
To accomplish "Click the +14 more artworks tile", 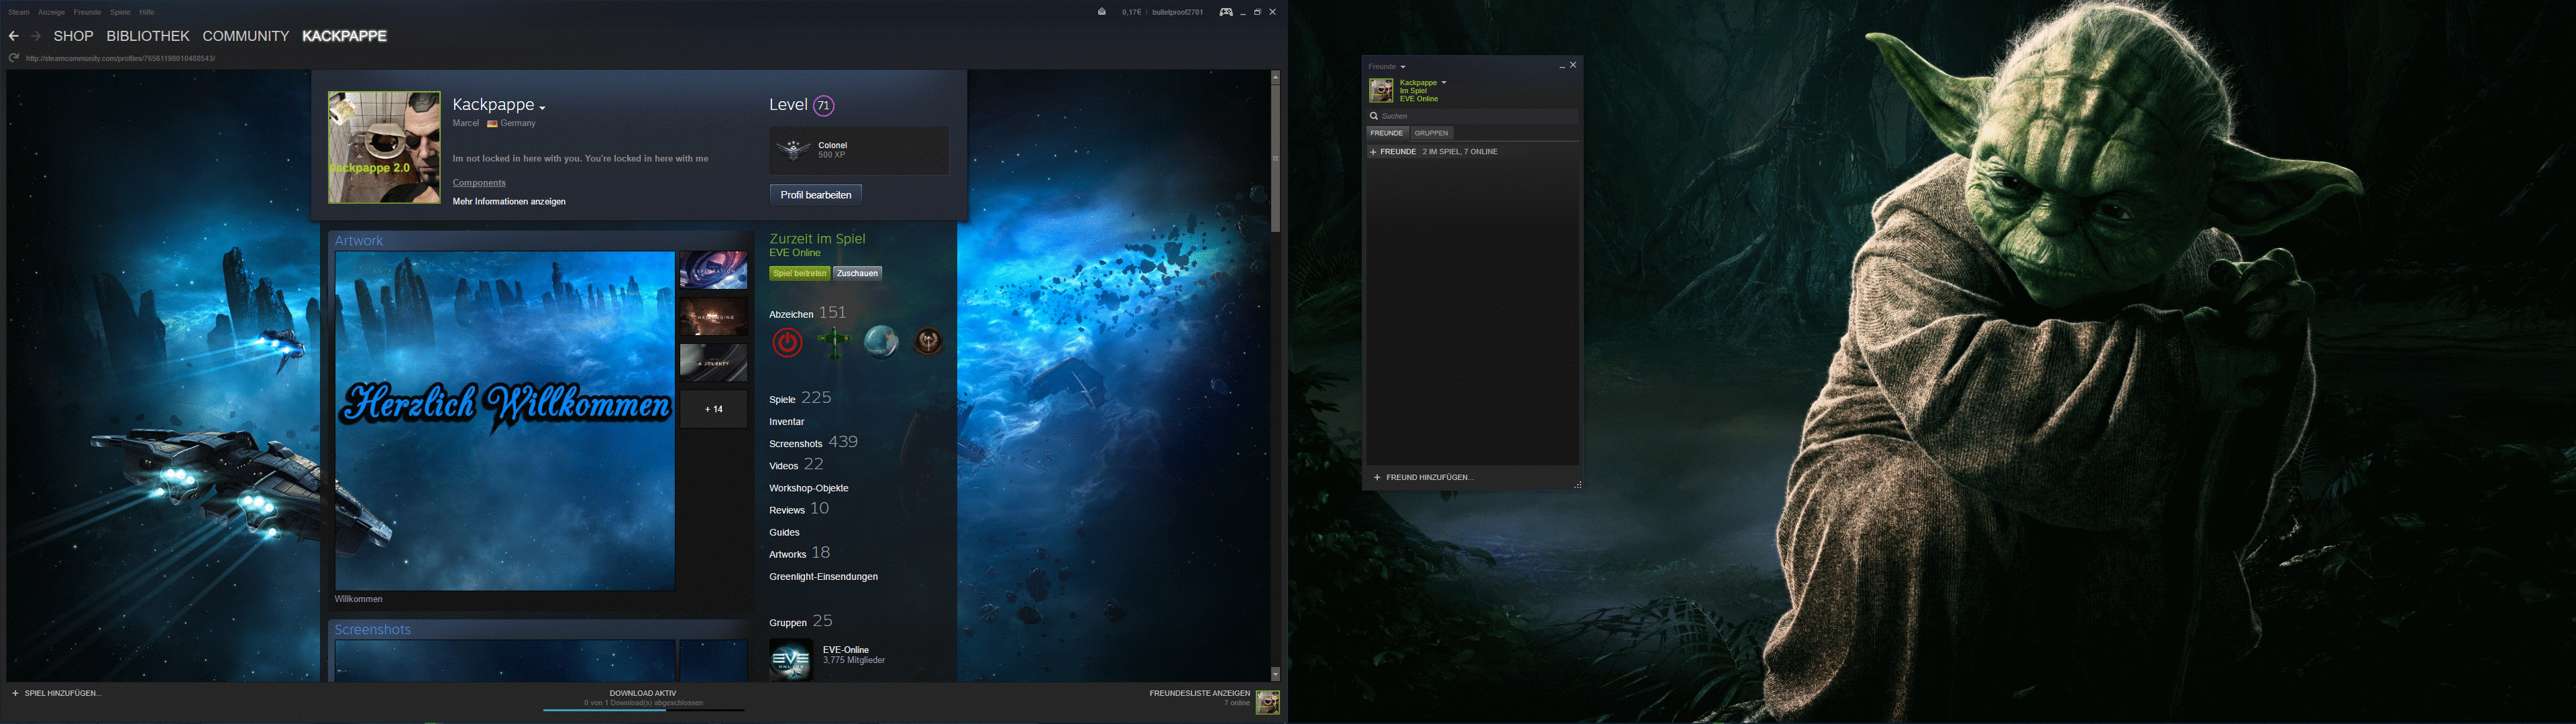I will [714, 409].
